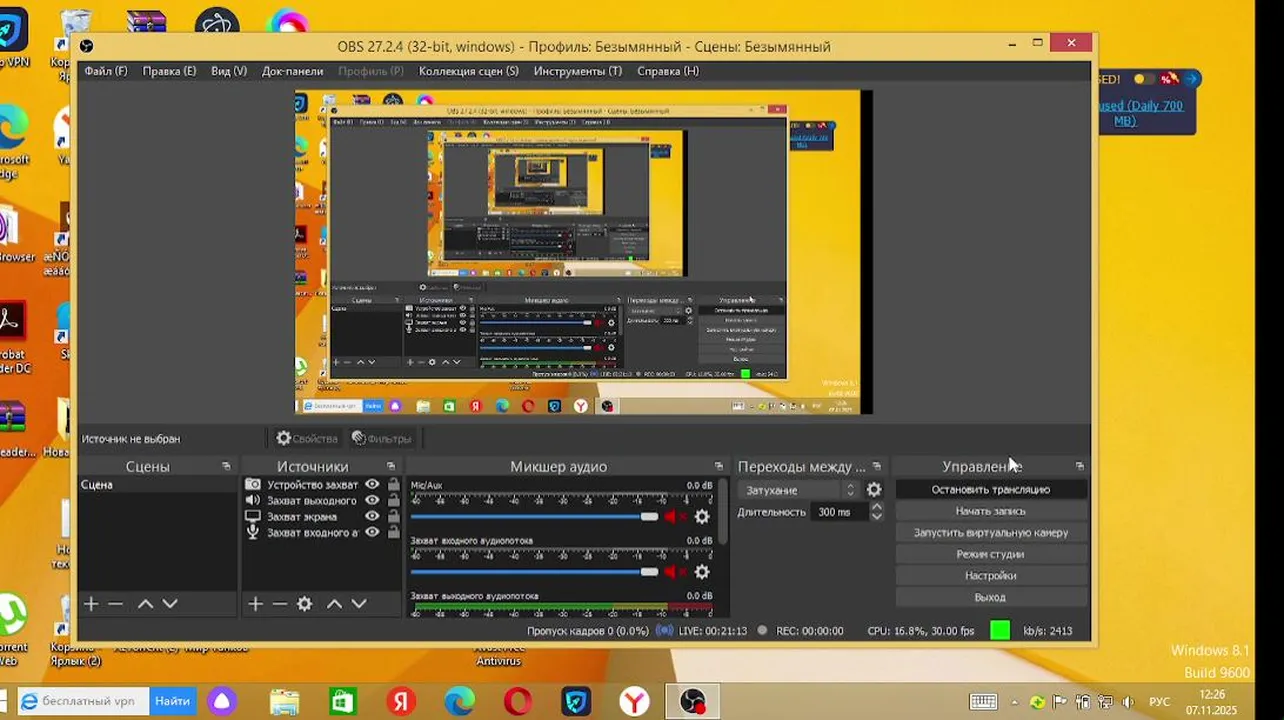The height and width of the screenshot is (720, 1284).
Task: Open the Вид (V) menu
Action: 229,71
